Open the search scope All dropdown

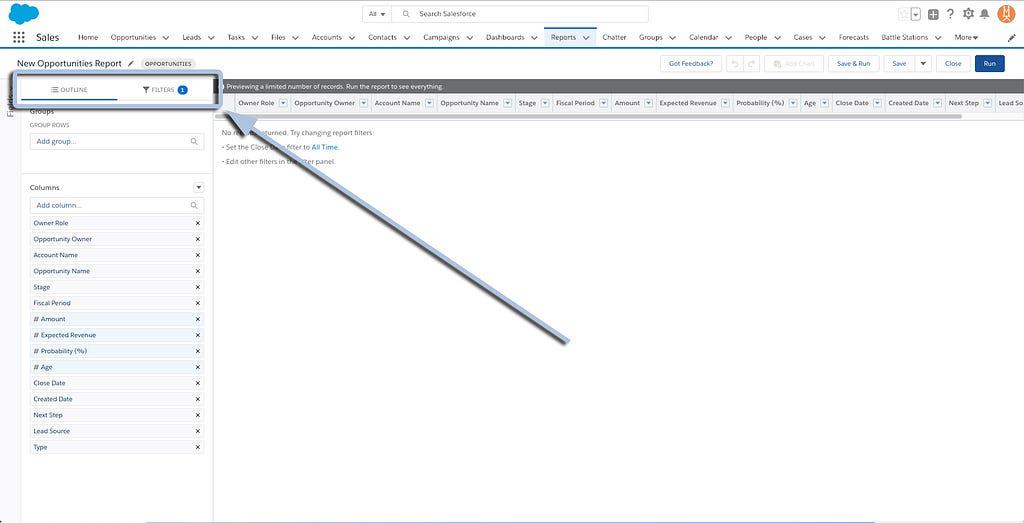(x=377, y=14)
